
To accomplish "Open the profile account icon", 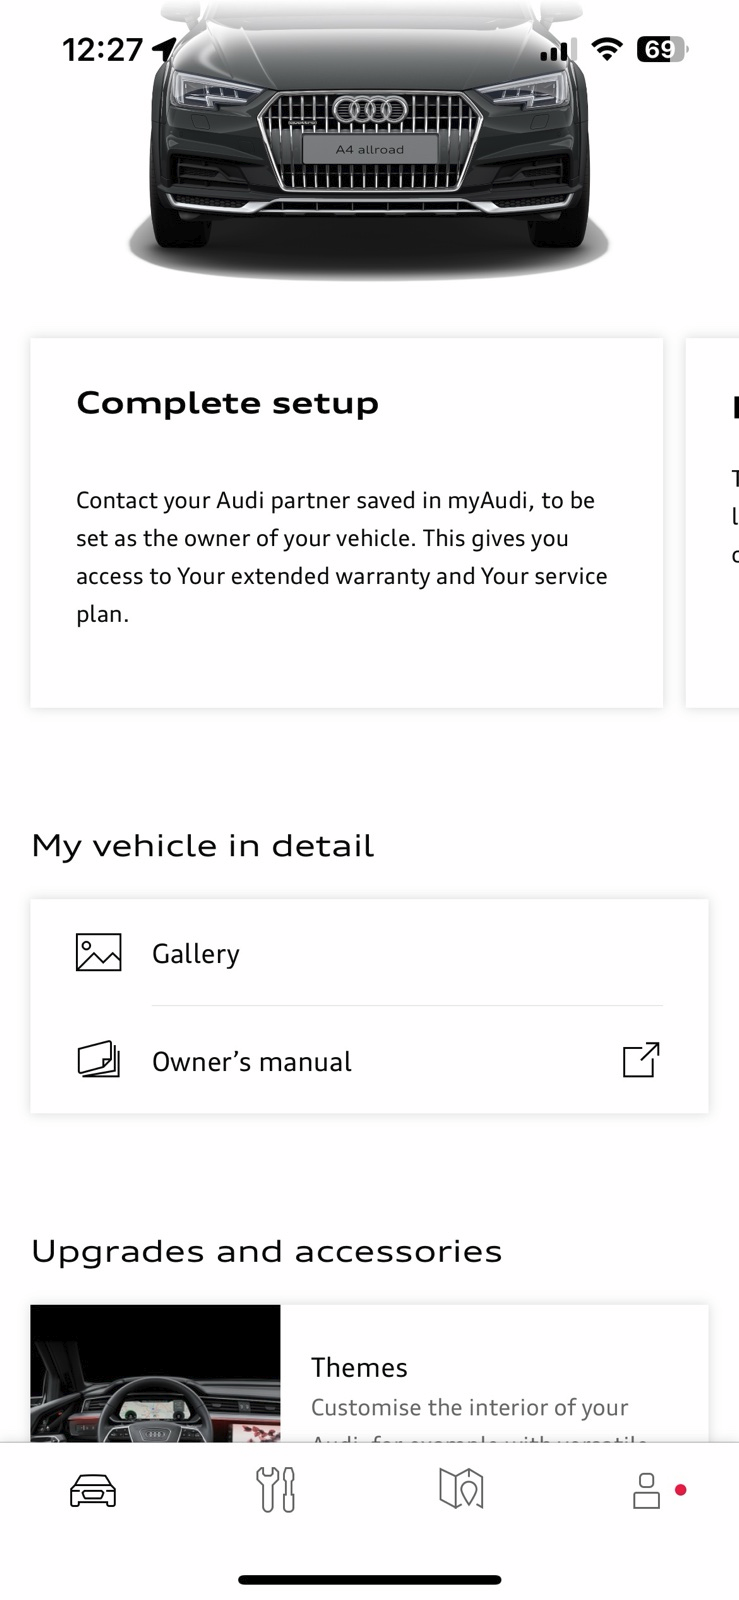I will [x=647, y=1490].
